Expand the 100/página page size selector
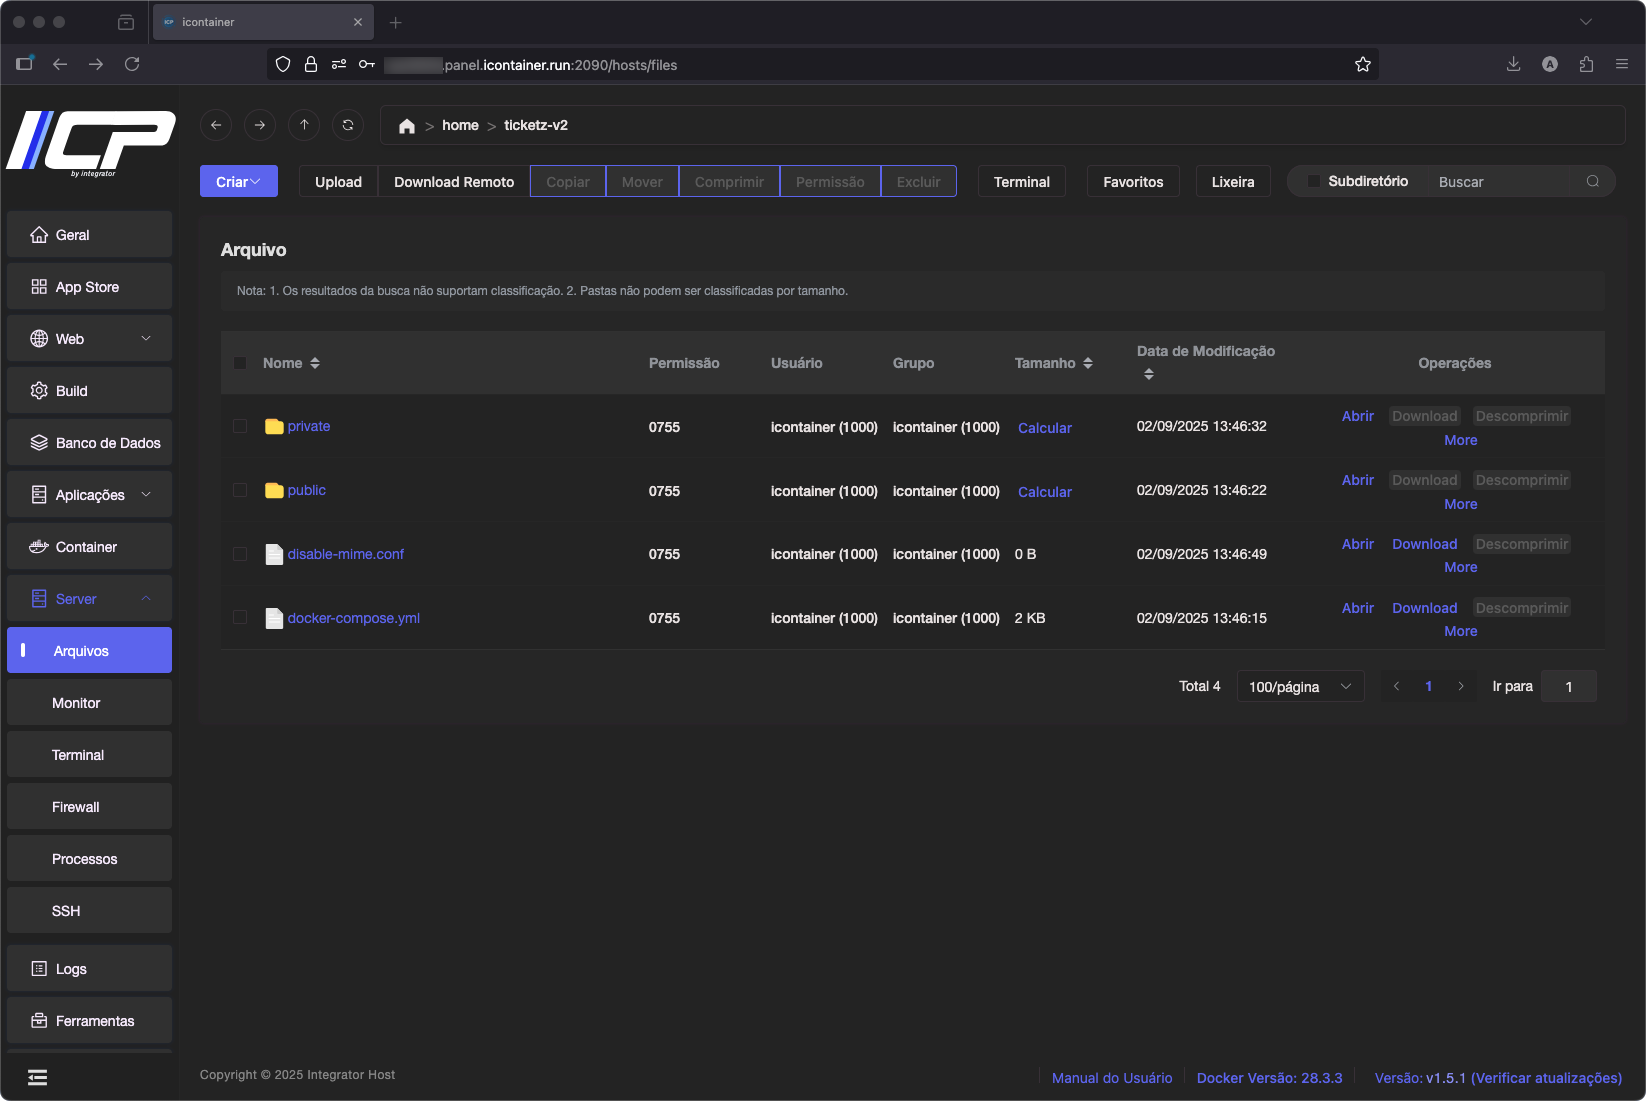The height and width of the screenshot is (1101, 1646). click(x=1299, y=687)
